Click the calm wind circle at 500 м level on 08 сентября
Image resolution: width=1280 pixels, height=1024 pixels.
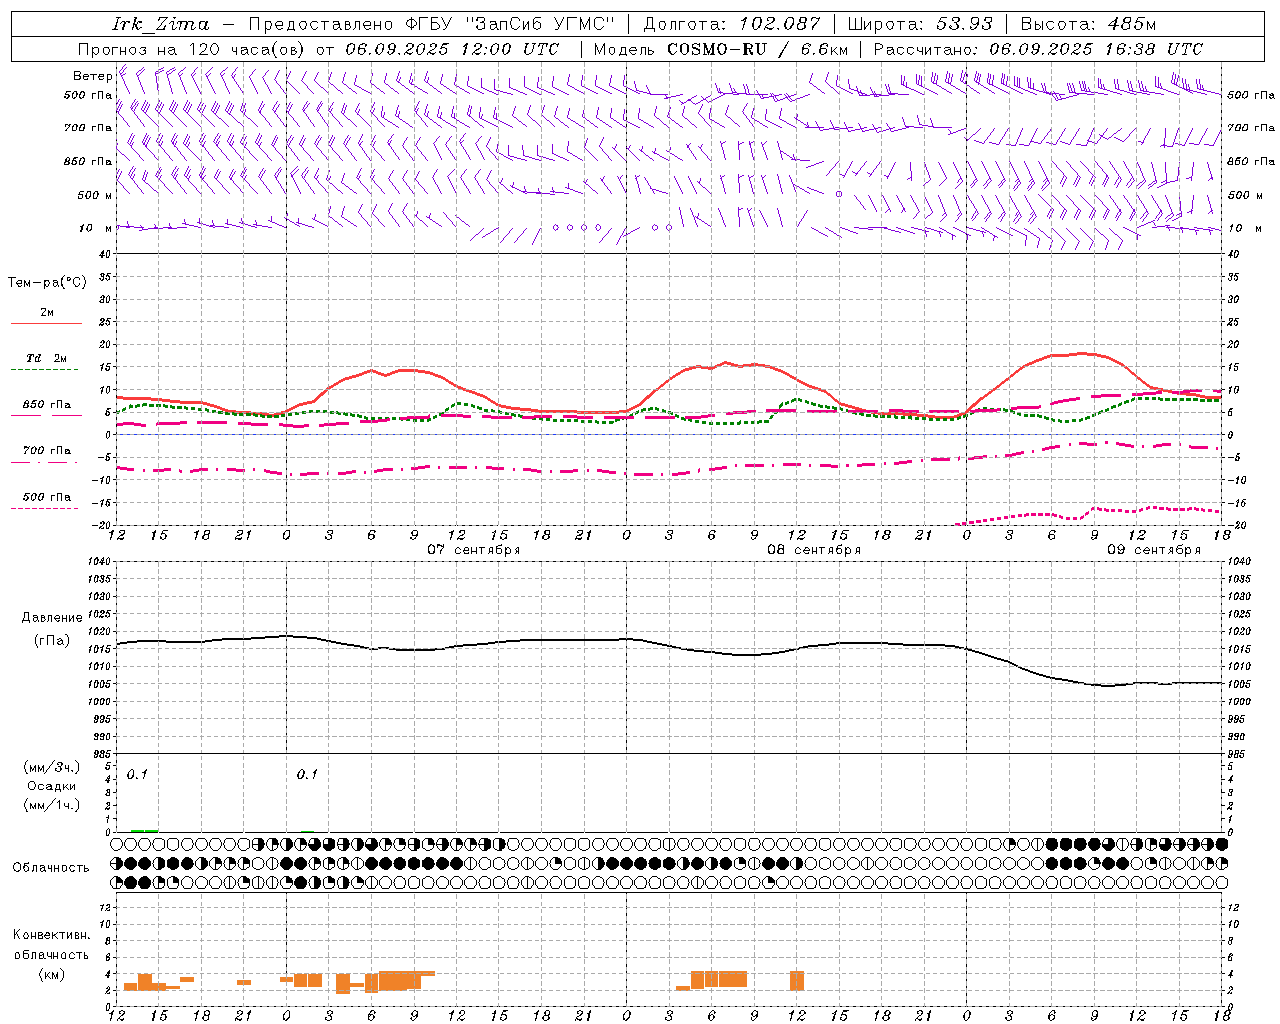(x=839, y=194)
